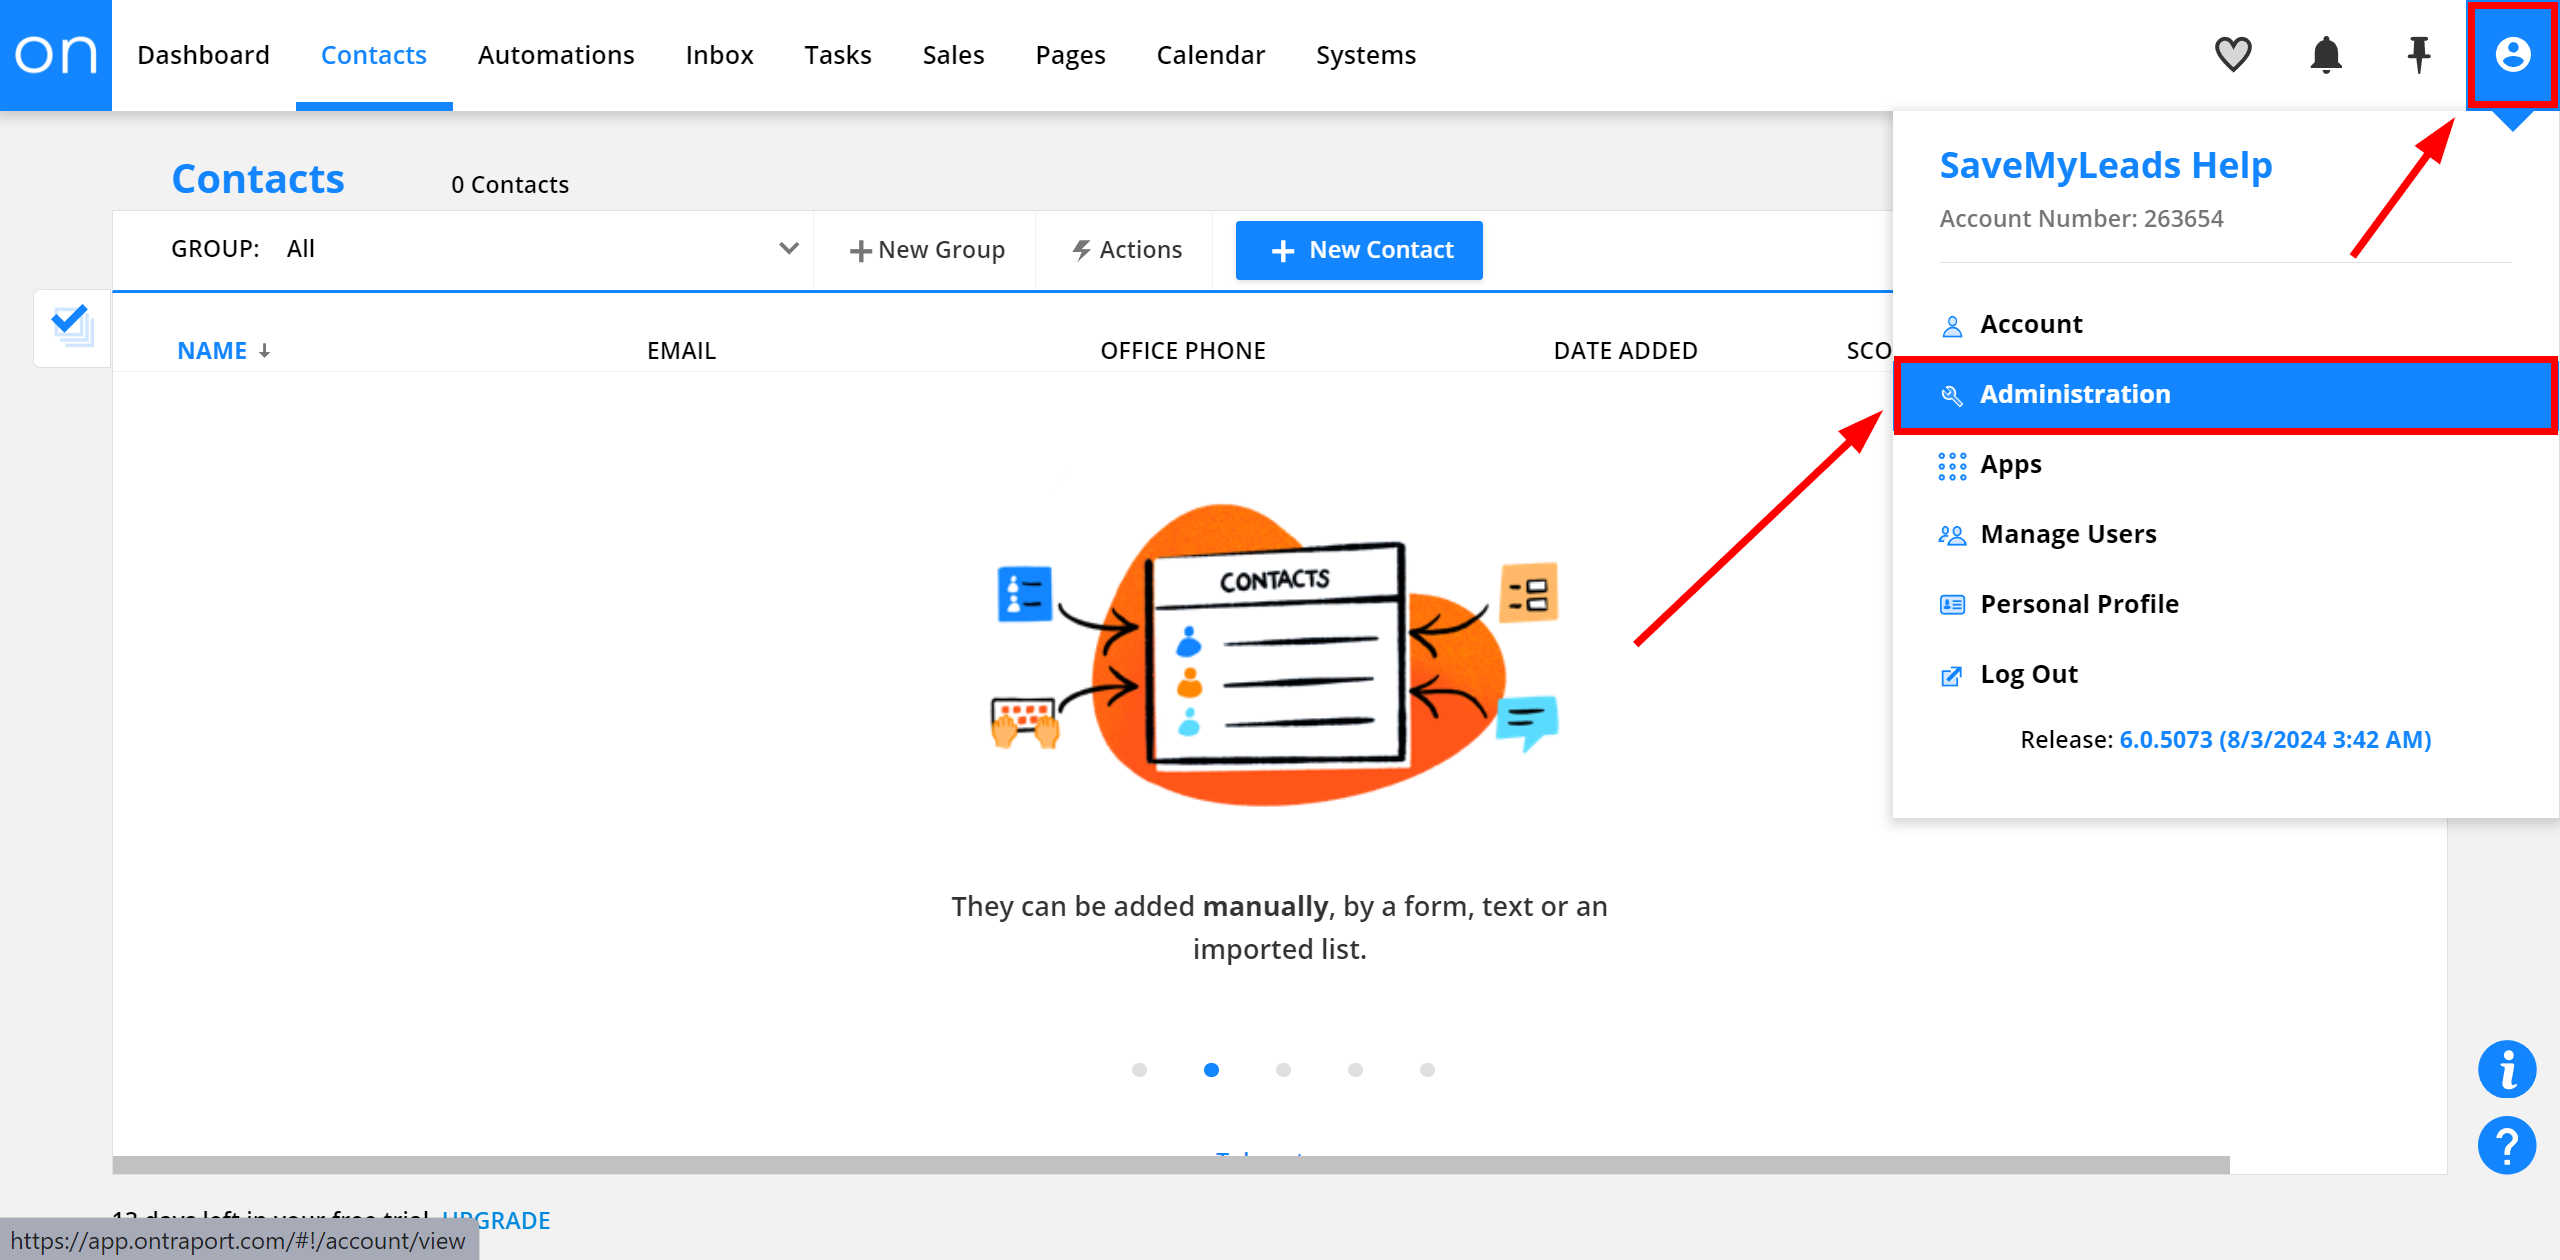
Task: Click the Contacts illustration image
Action: click(x=1276, y=655)
